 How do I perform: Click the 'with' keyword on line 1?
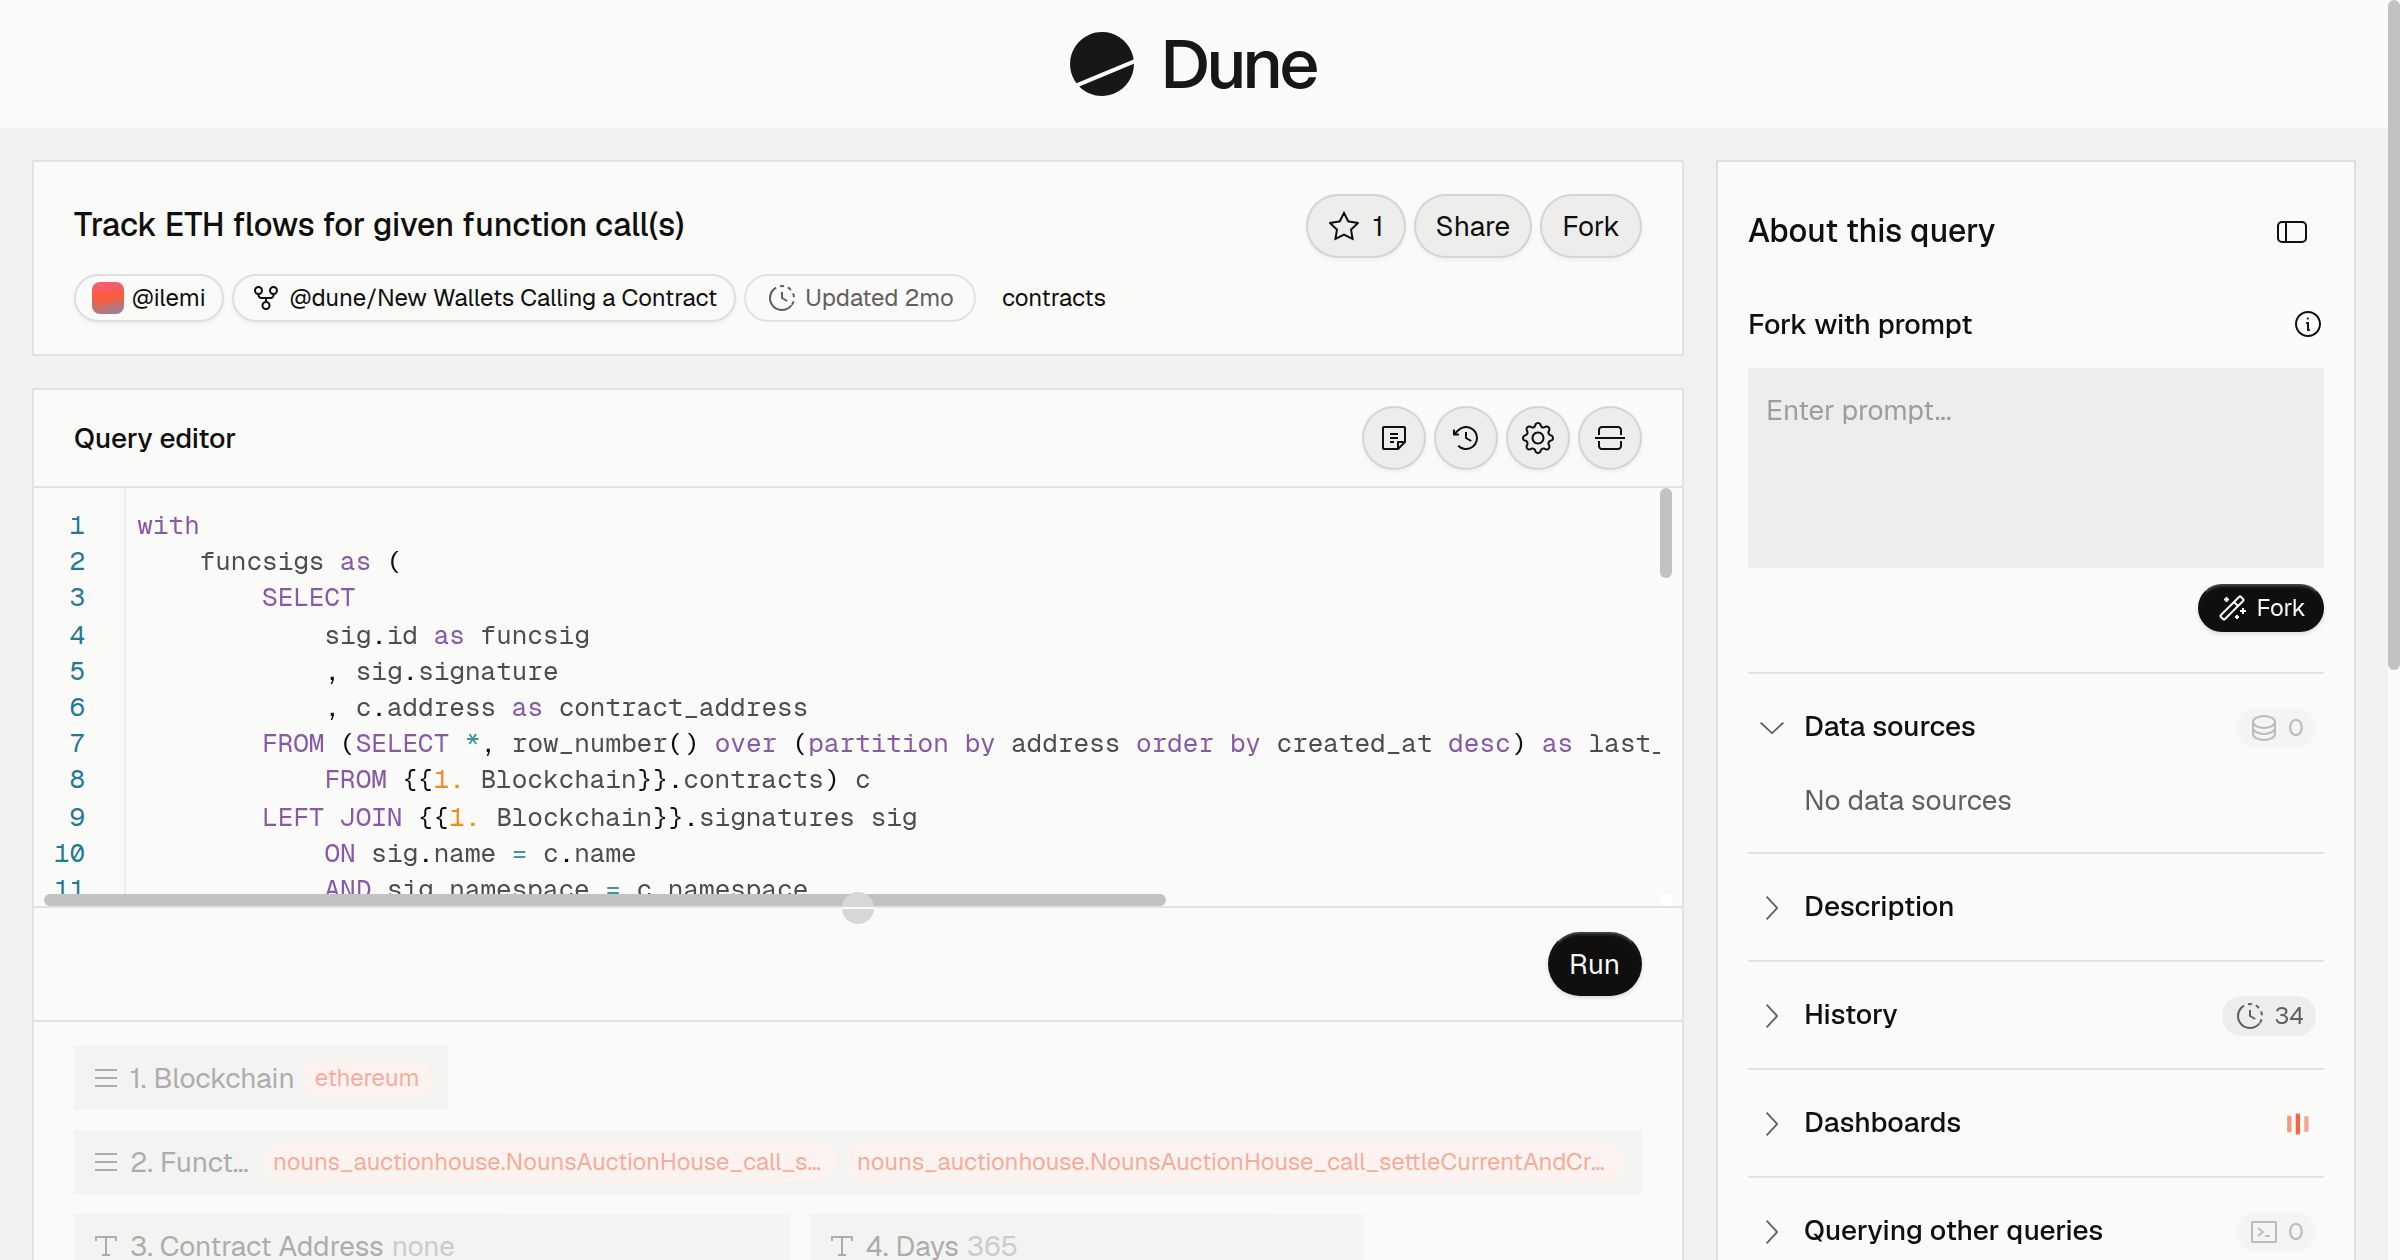[x=168, y=526]
